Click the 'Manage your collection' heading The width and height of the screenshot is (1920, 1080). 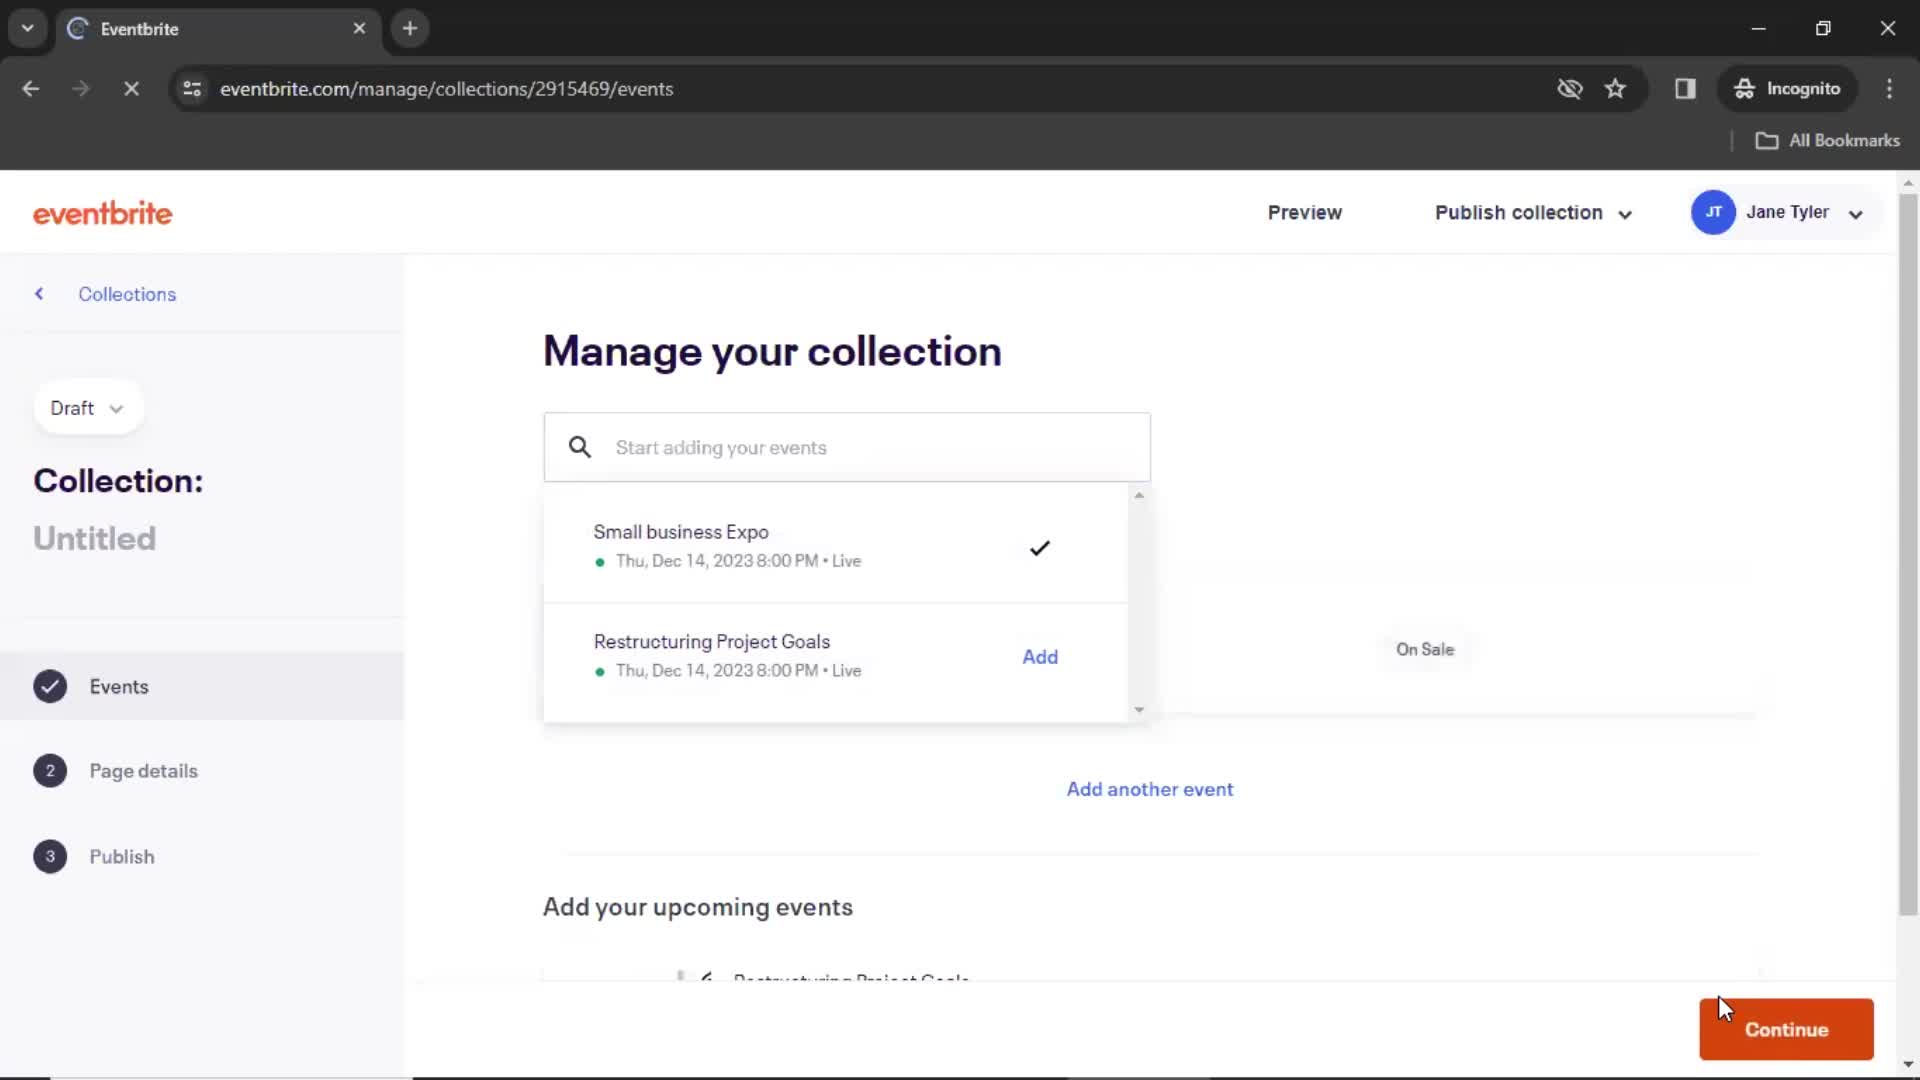click(772, 352)
